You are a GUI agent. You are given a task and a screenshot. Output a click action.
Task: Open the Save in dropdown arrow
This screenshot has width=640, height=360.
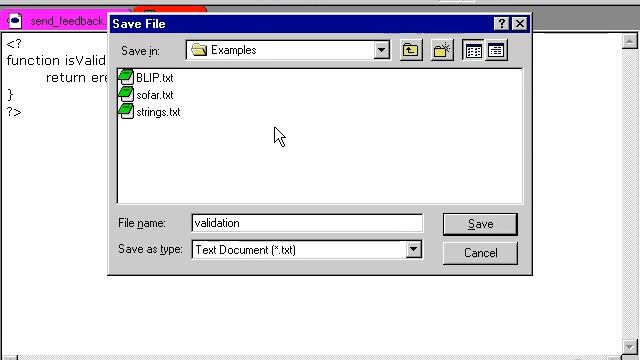pyautogui.click(x=381, y=50)
